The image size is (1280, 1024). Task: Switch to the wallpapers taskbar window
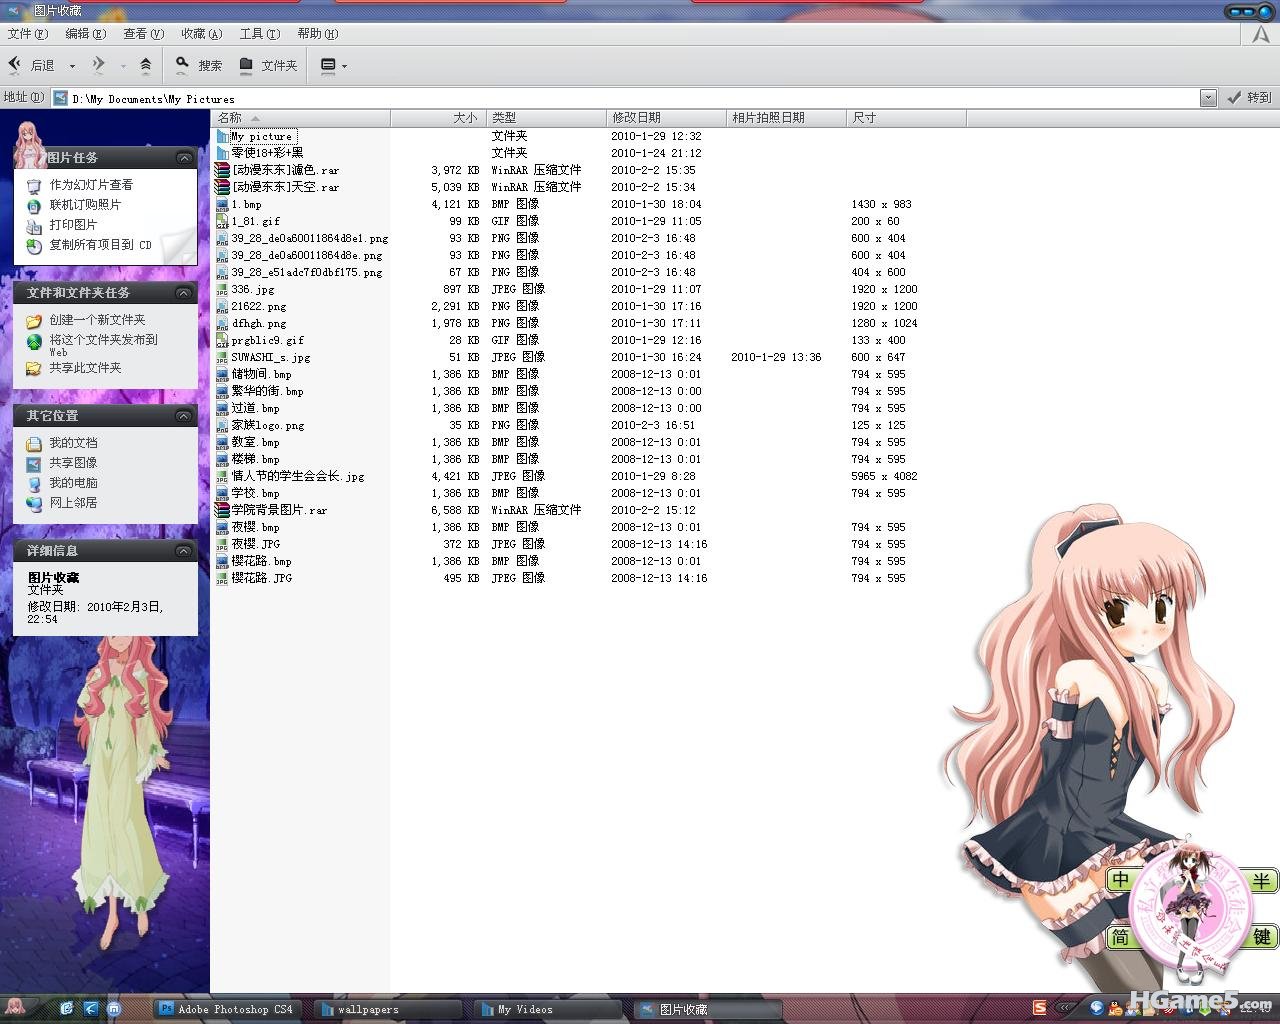388,1009
